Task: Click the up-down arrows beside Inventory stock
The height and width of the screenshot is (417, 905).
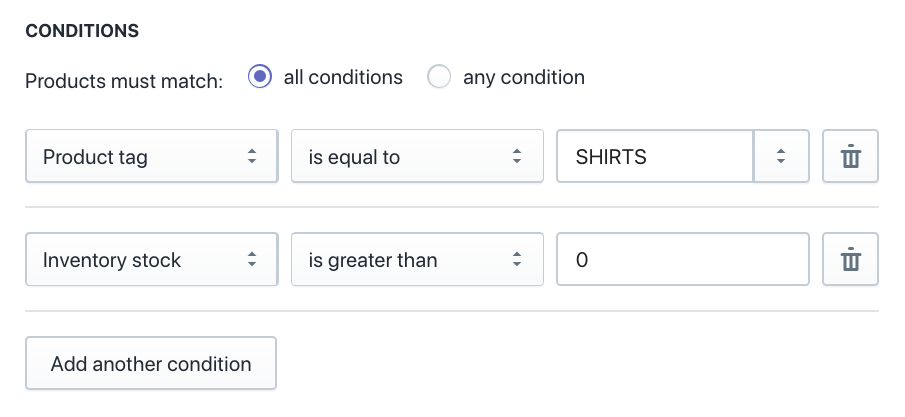Action: coord(252,260)
